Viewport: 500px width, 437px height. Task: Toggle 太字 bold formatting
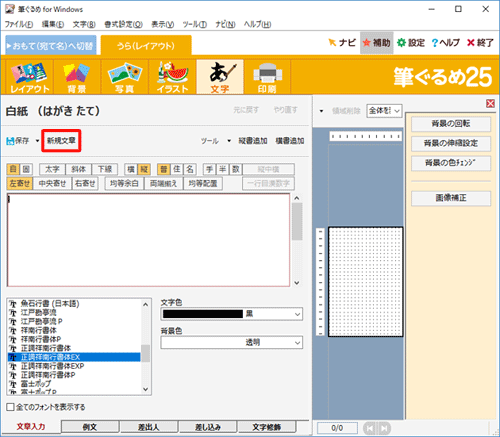[x=52, y=169]
